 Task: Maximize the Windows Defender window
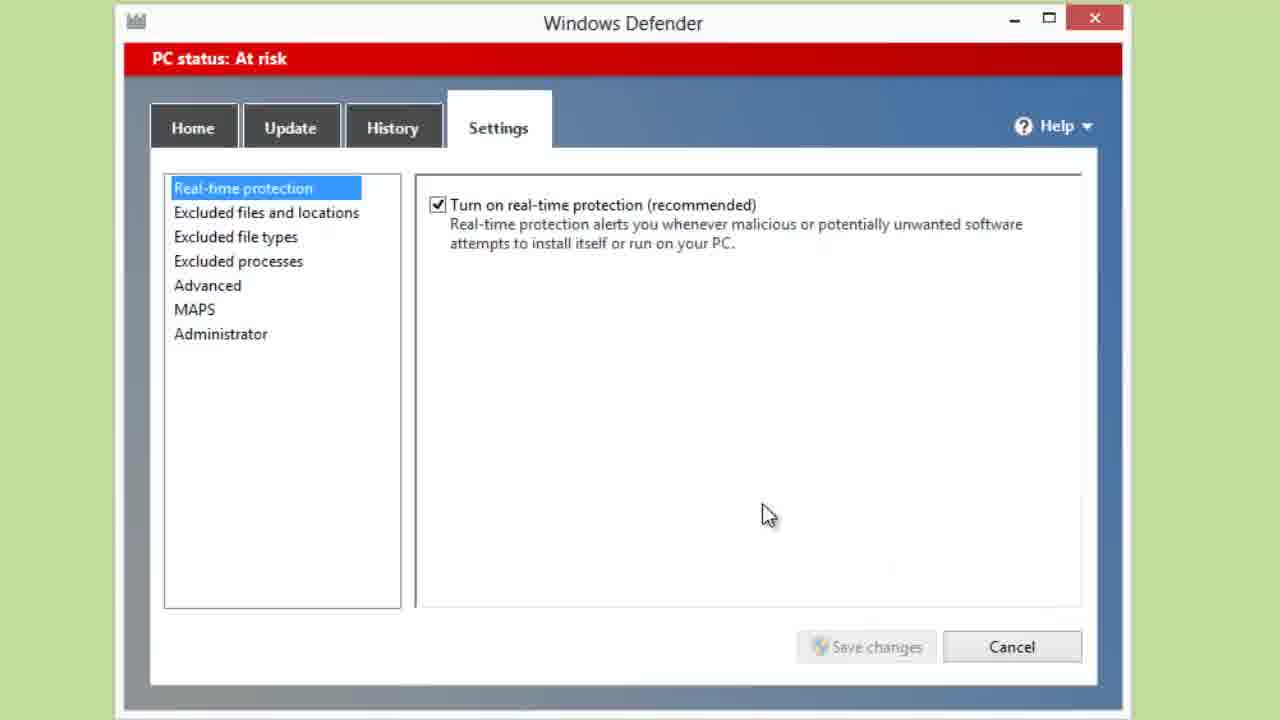(1049, 18)
